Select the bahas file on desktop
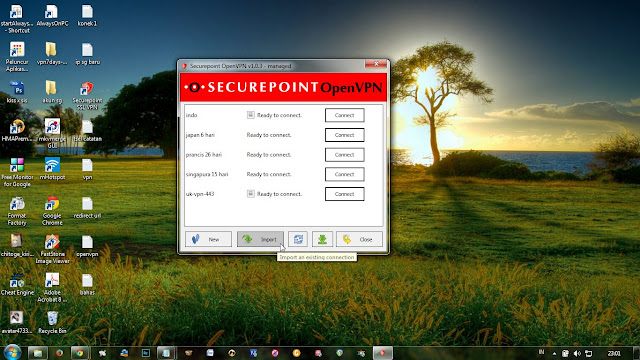 (87, 284)
